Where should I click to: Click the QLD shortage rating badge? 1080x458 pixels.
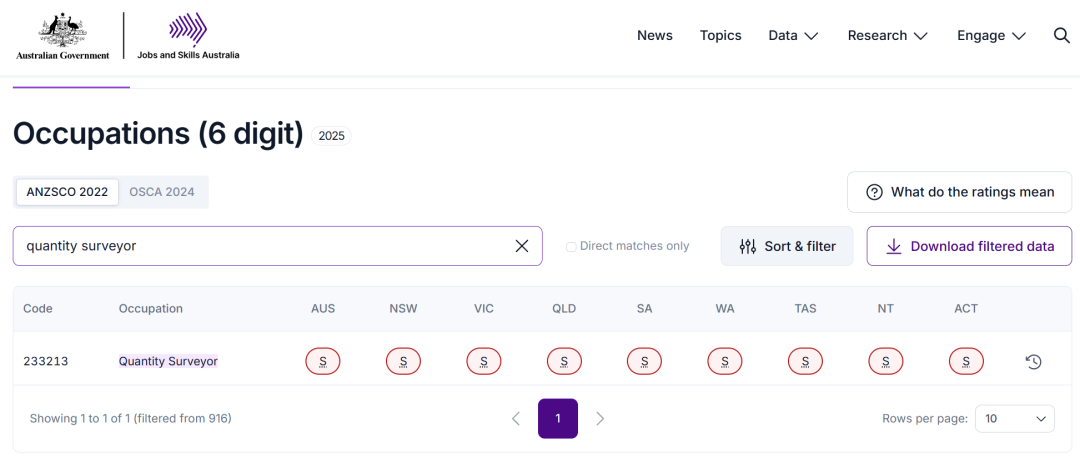(x=564, y=361)
